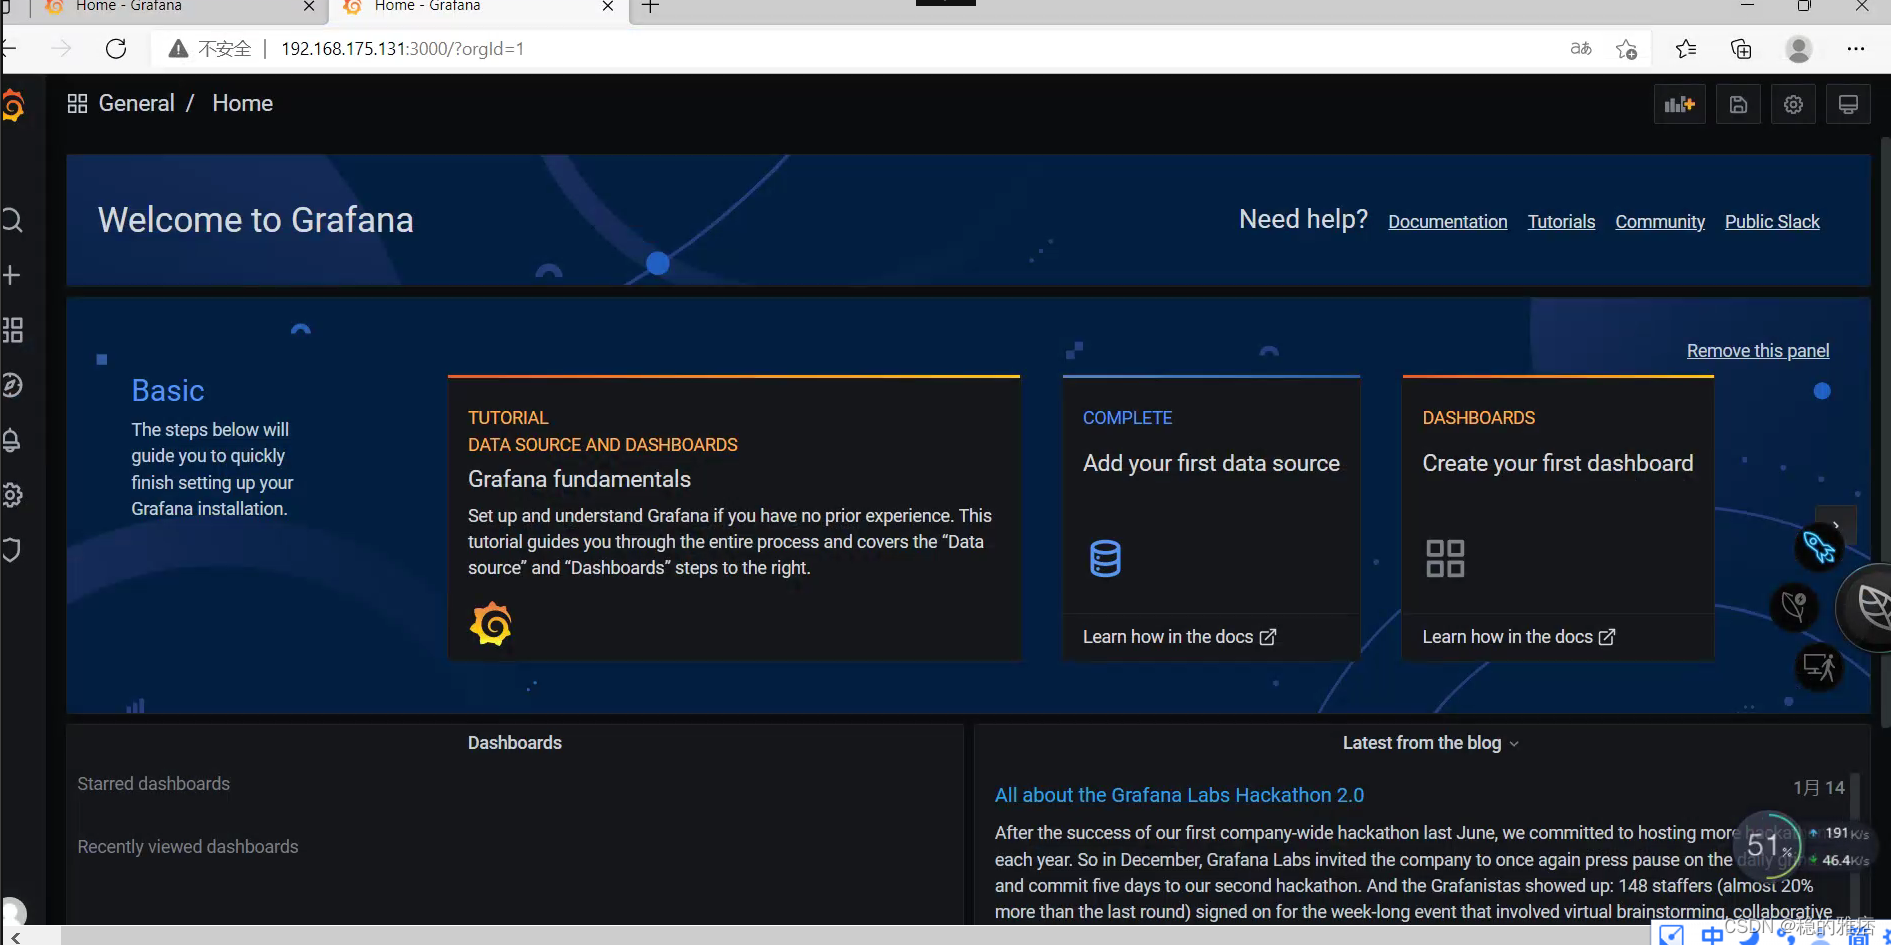1891x945 pixels.
Task: Click the Dashboards panel title
Action: click(514, 743)
